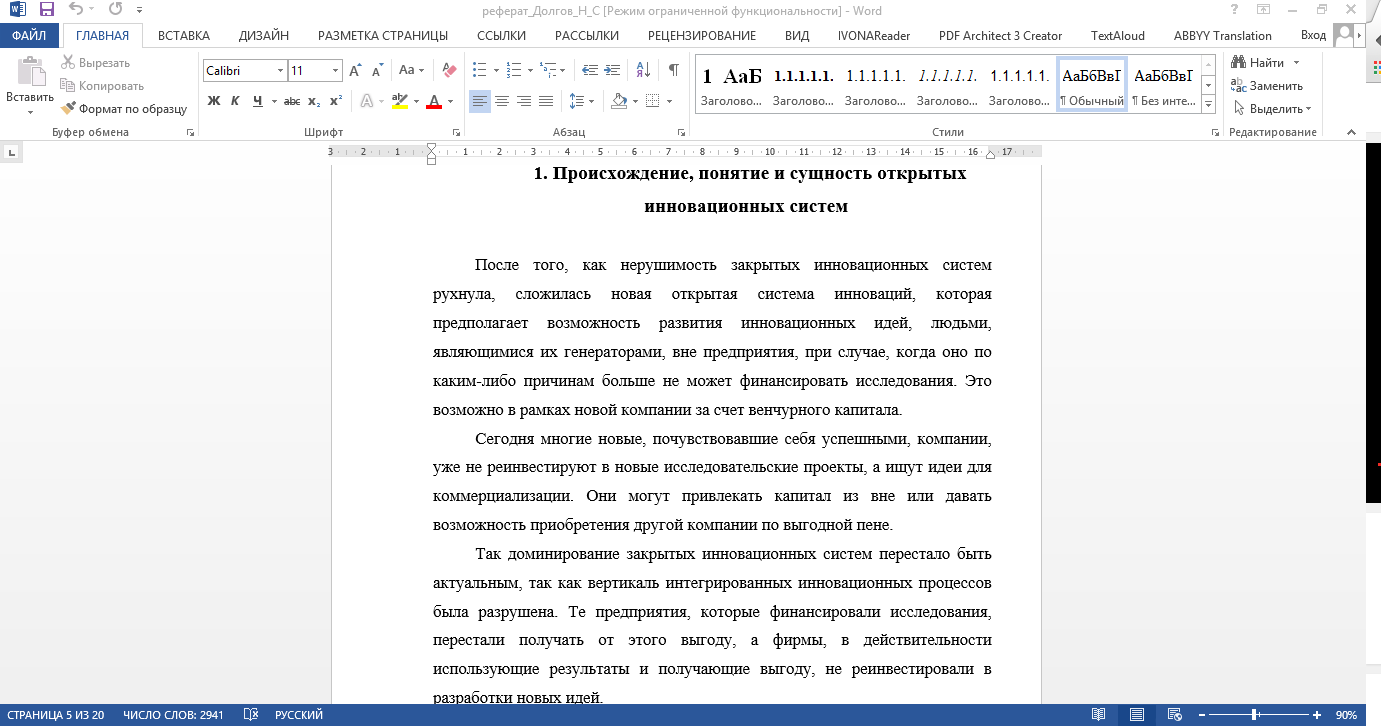Click the Sort A-Z icon
The width and height of the screenshot is (1381, 726).
pyautogui.click(x=643, y=70)
